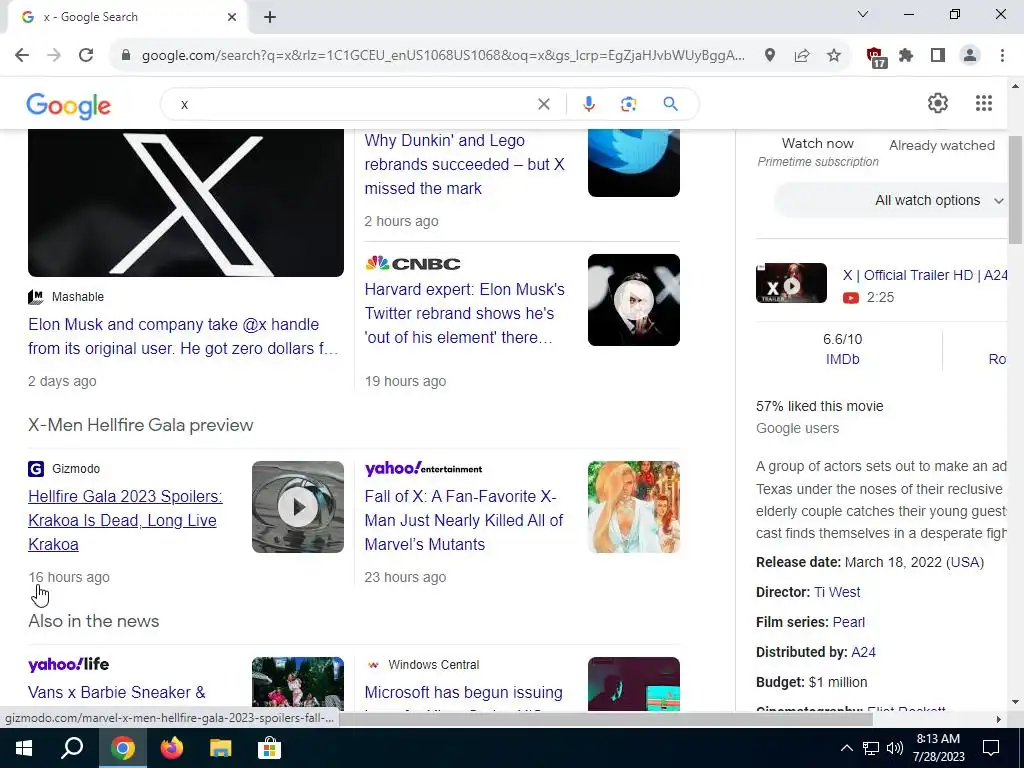This screenshot has height=768, width=1024.
Task: Submit search with the magnifier icon
Action: click(670, 104)
